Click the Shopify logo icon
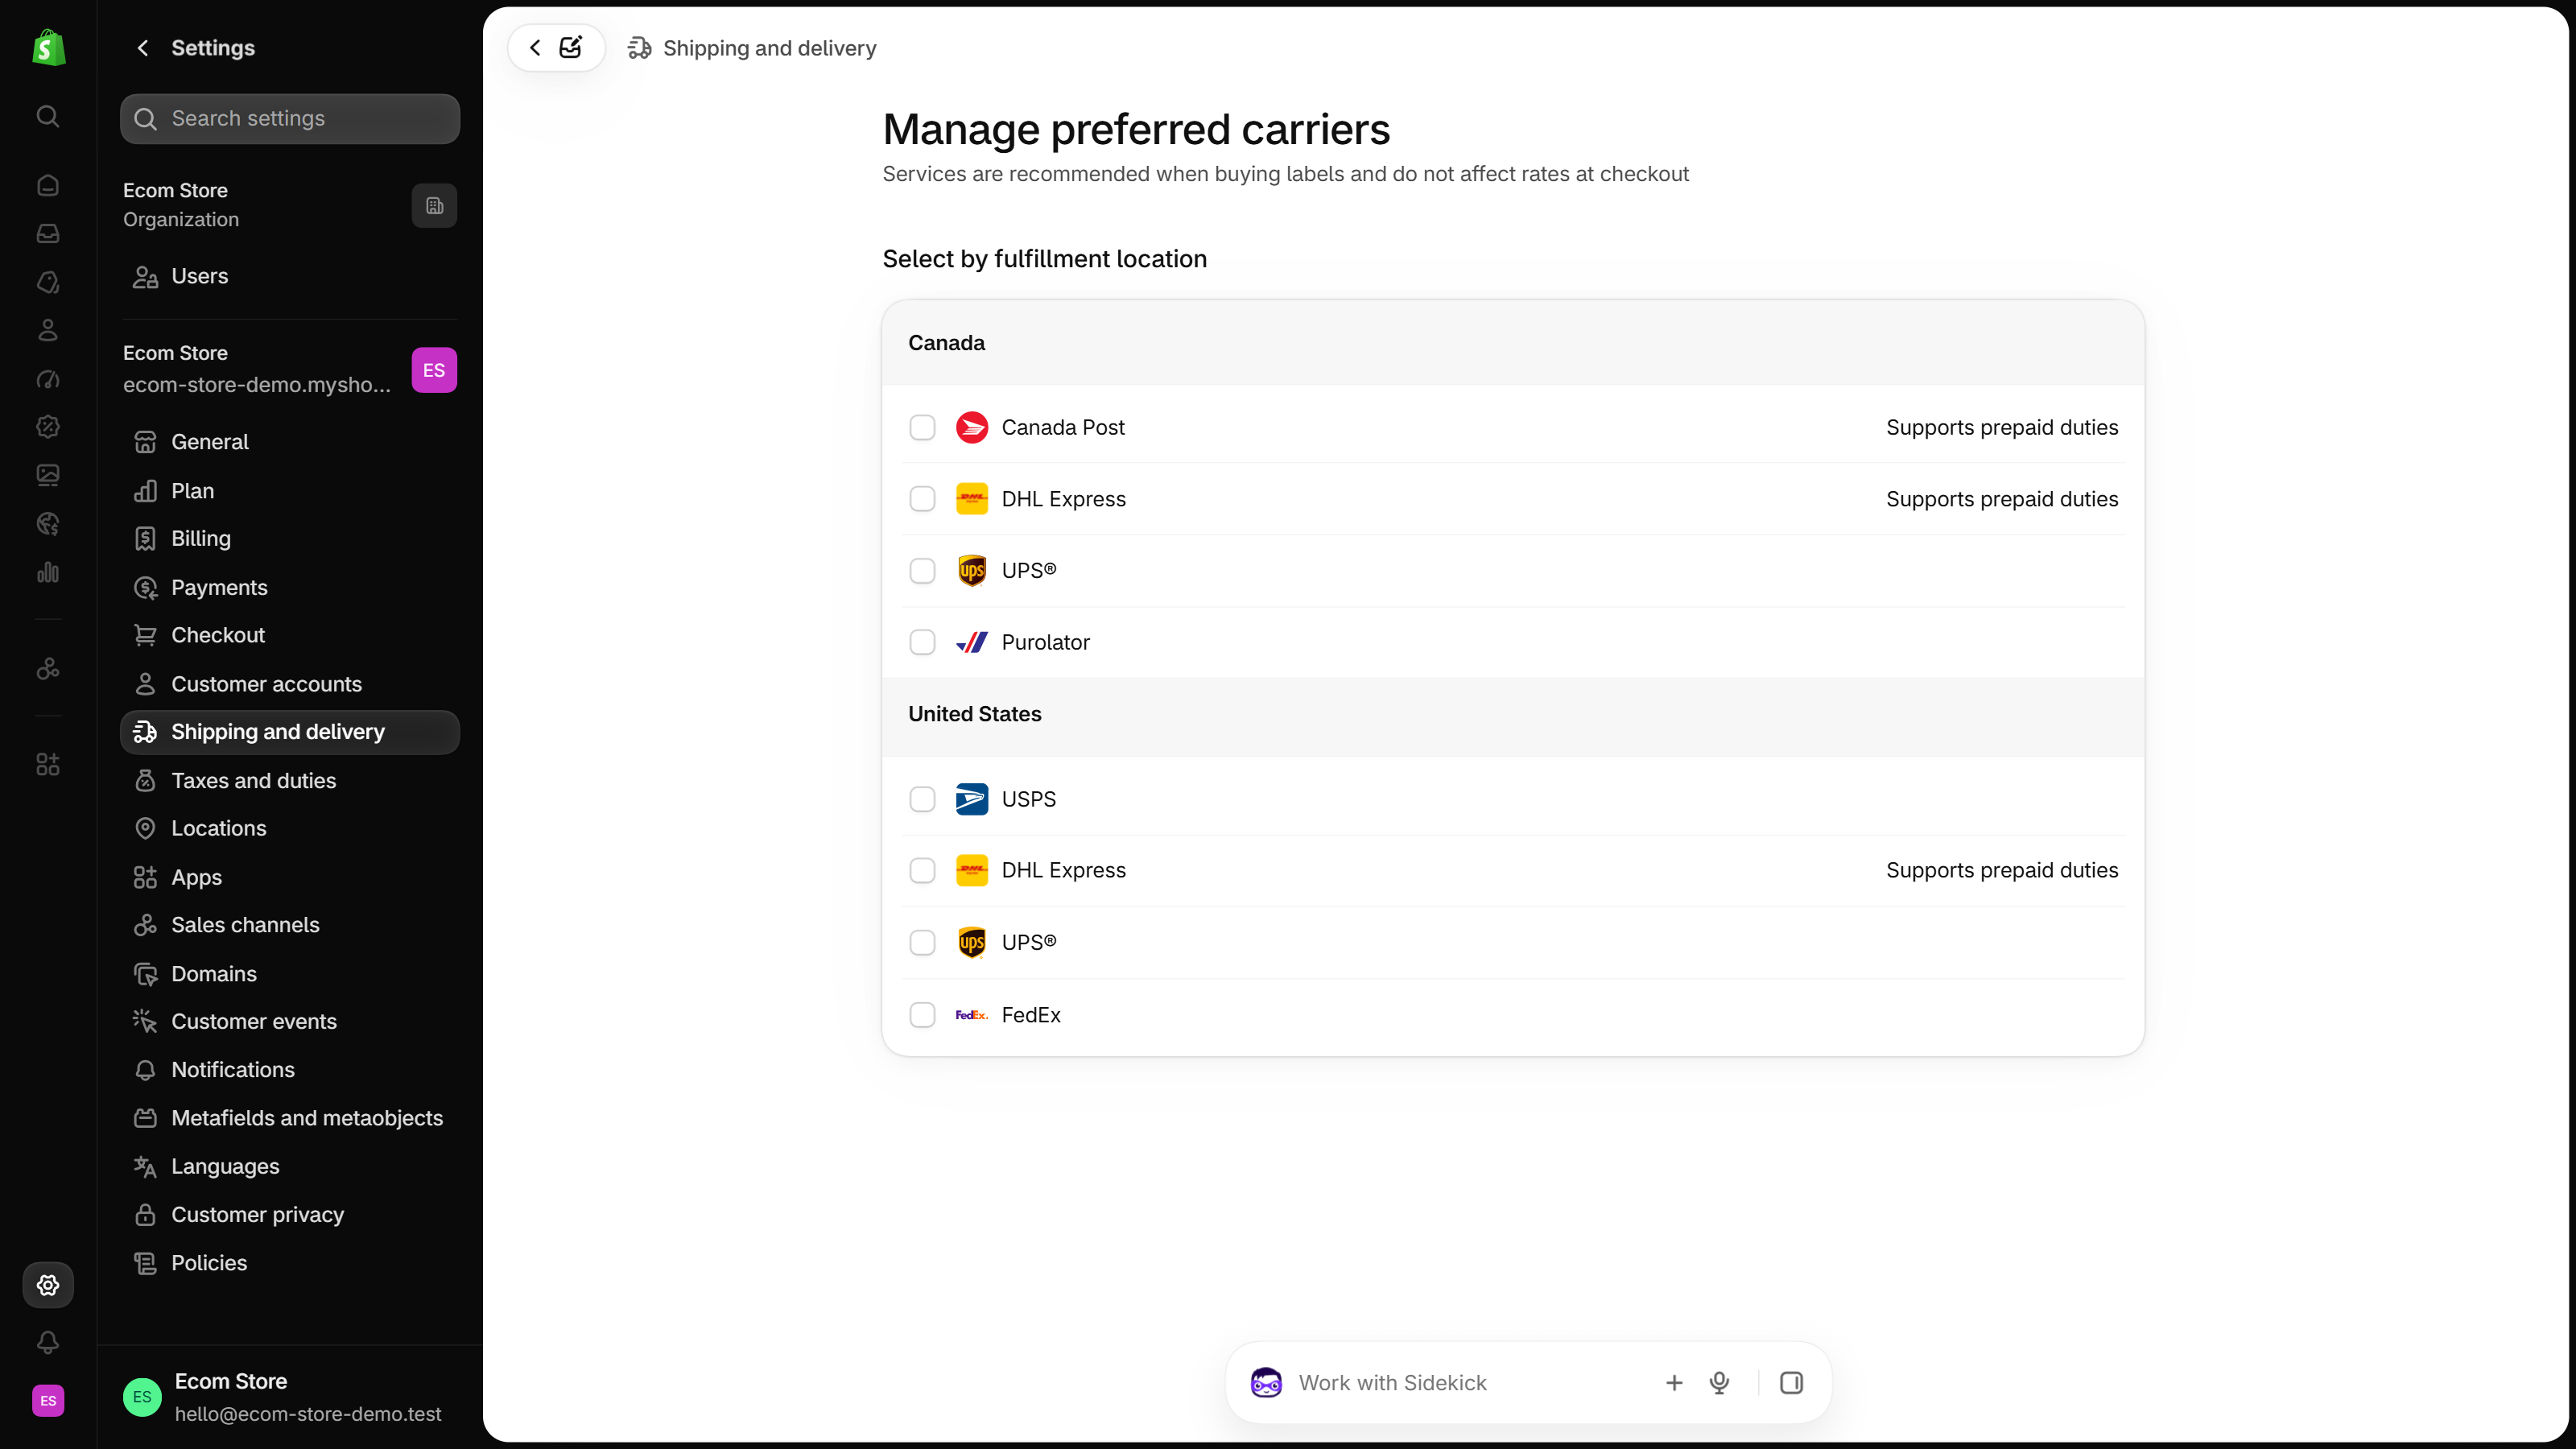 tap(48, 47)
